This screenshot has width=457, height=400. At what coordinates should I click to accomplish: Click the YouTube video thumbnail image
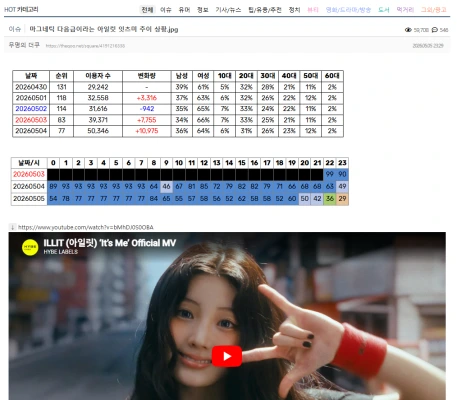tap(227, 316)
